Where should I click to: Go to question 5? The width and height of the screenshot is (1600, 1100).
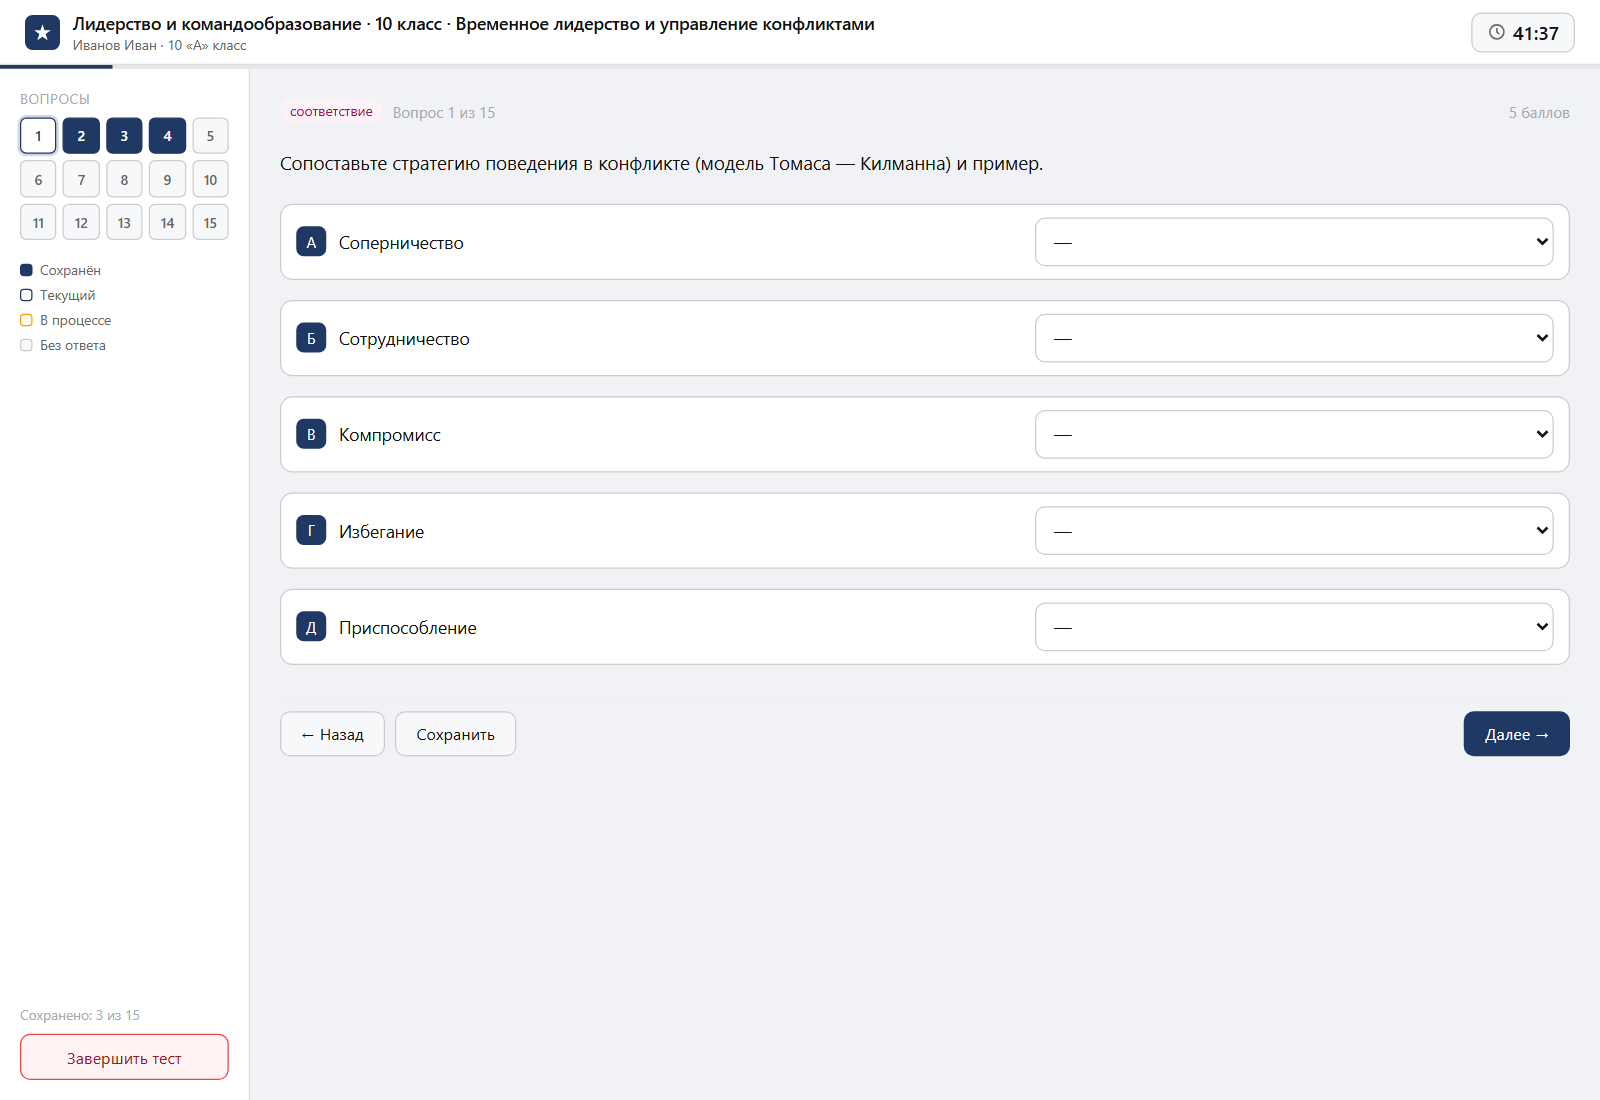(x=210, y=136)
